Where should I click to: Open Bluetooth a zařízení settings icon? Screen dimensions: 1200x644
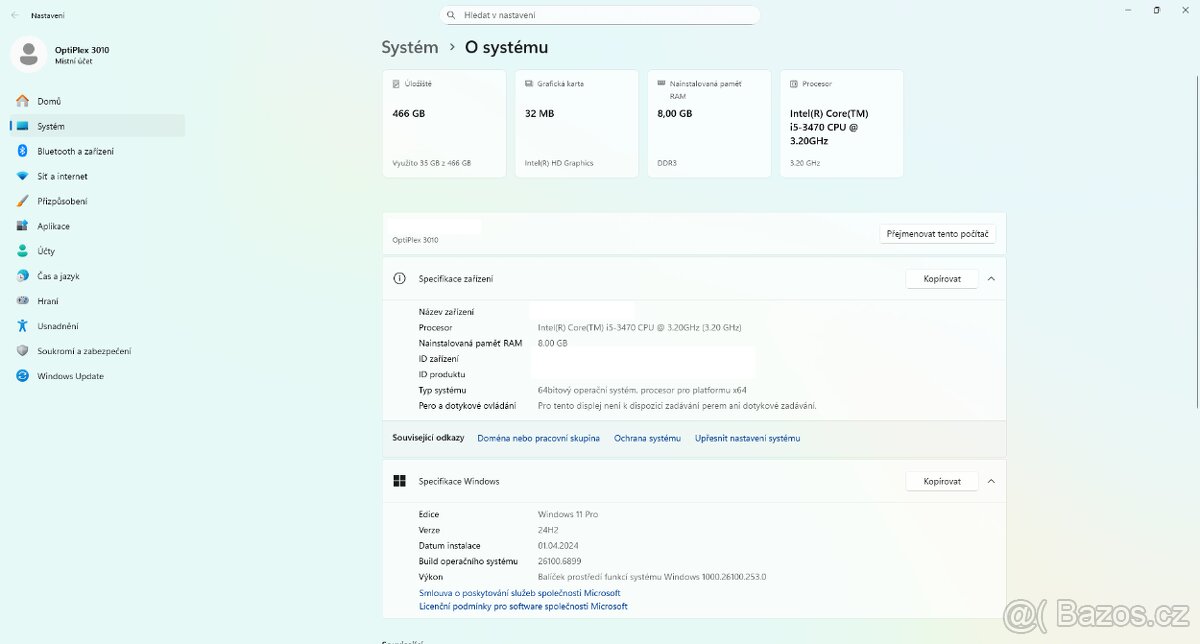[22, 151]
